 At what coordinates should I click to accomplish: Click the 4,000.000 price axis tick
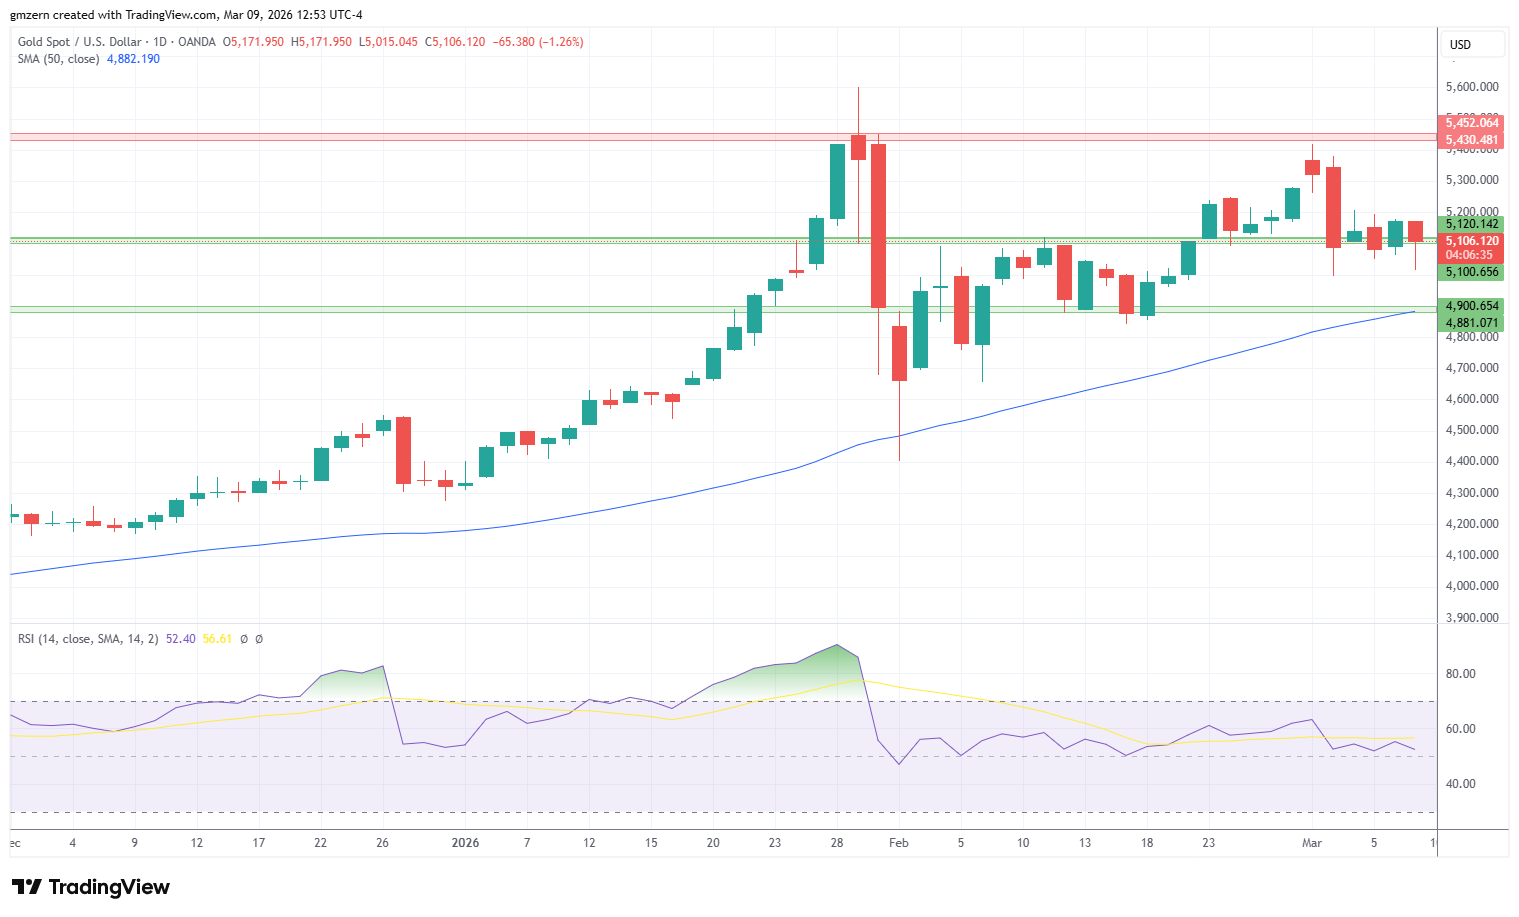coord(1472,586)
